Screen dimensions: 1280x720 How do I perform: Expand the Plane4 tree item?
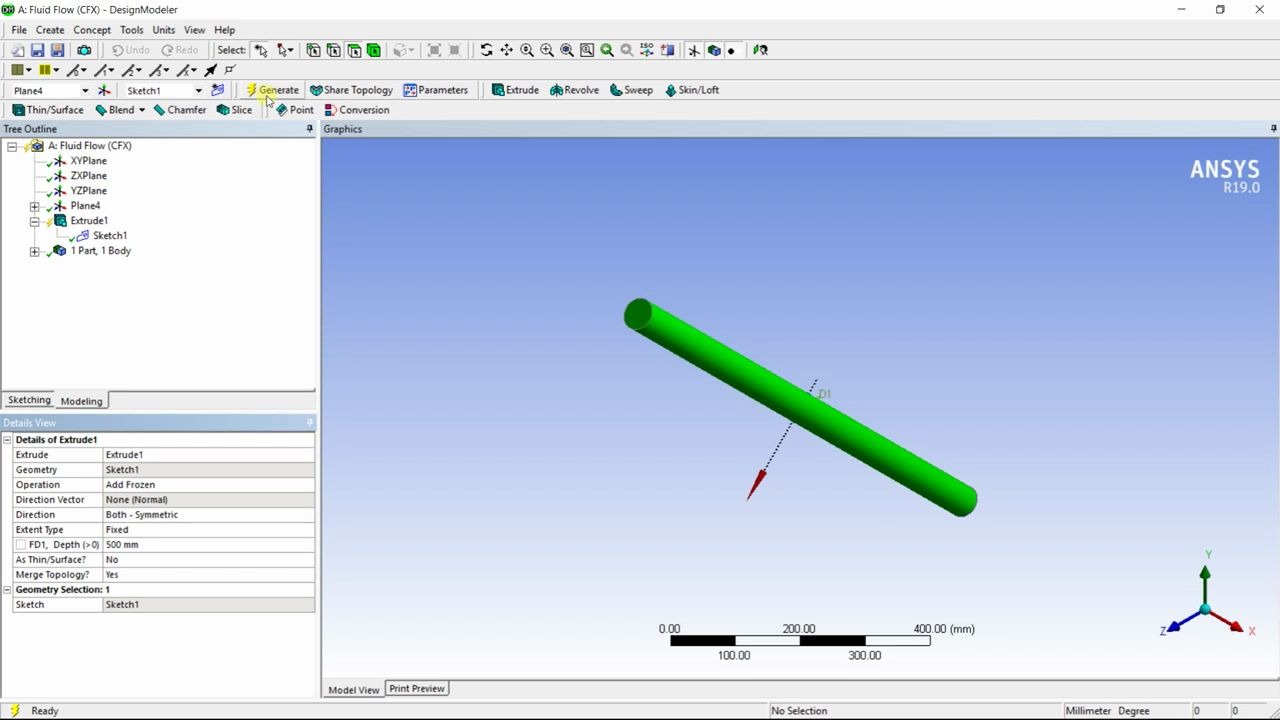coord(34,205)
